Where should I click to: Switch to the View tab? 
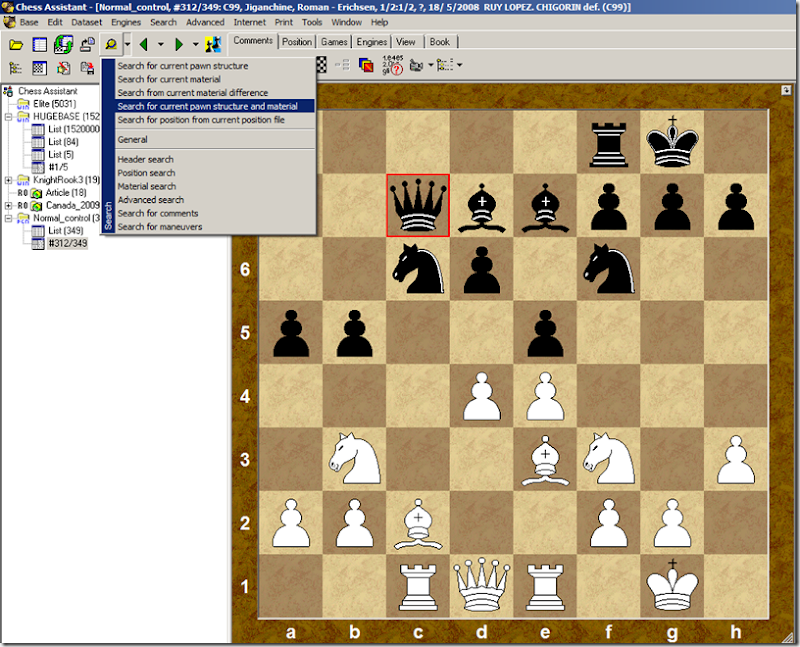tap(406, 42)
